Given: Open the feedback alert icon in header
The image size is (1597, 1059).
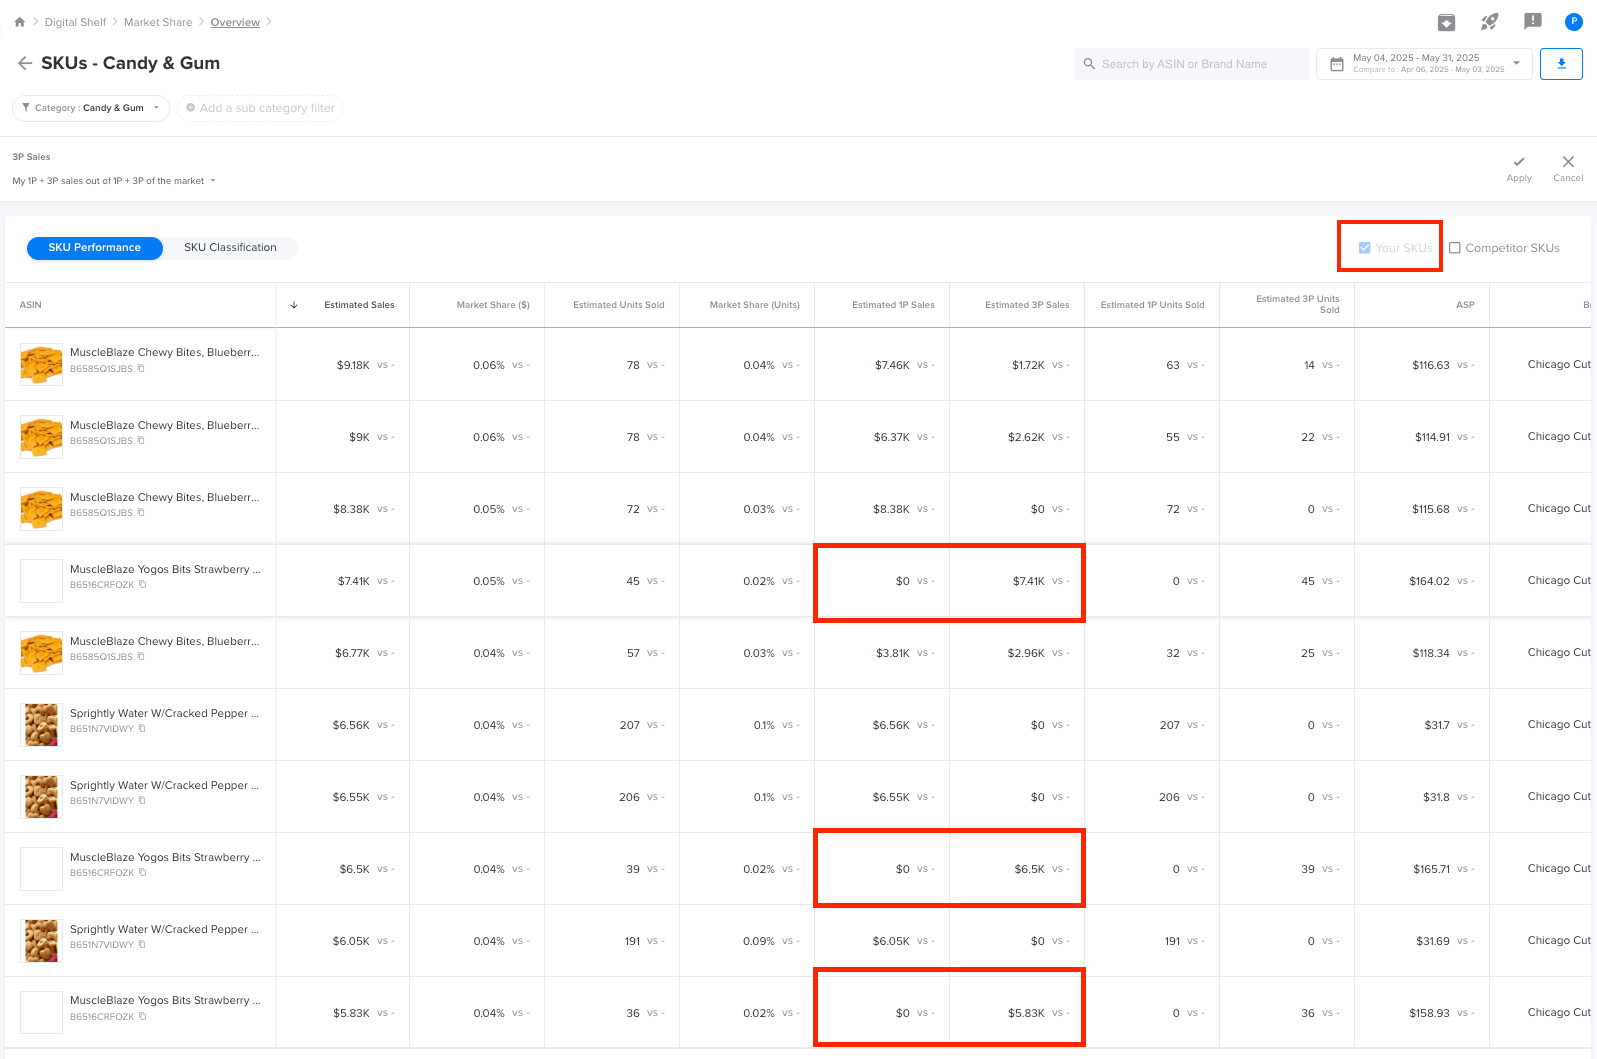Looking at the screenshot, I should pos(1532,21).
